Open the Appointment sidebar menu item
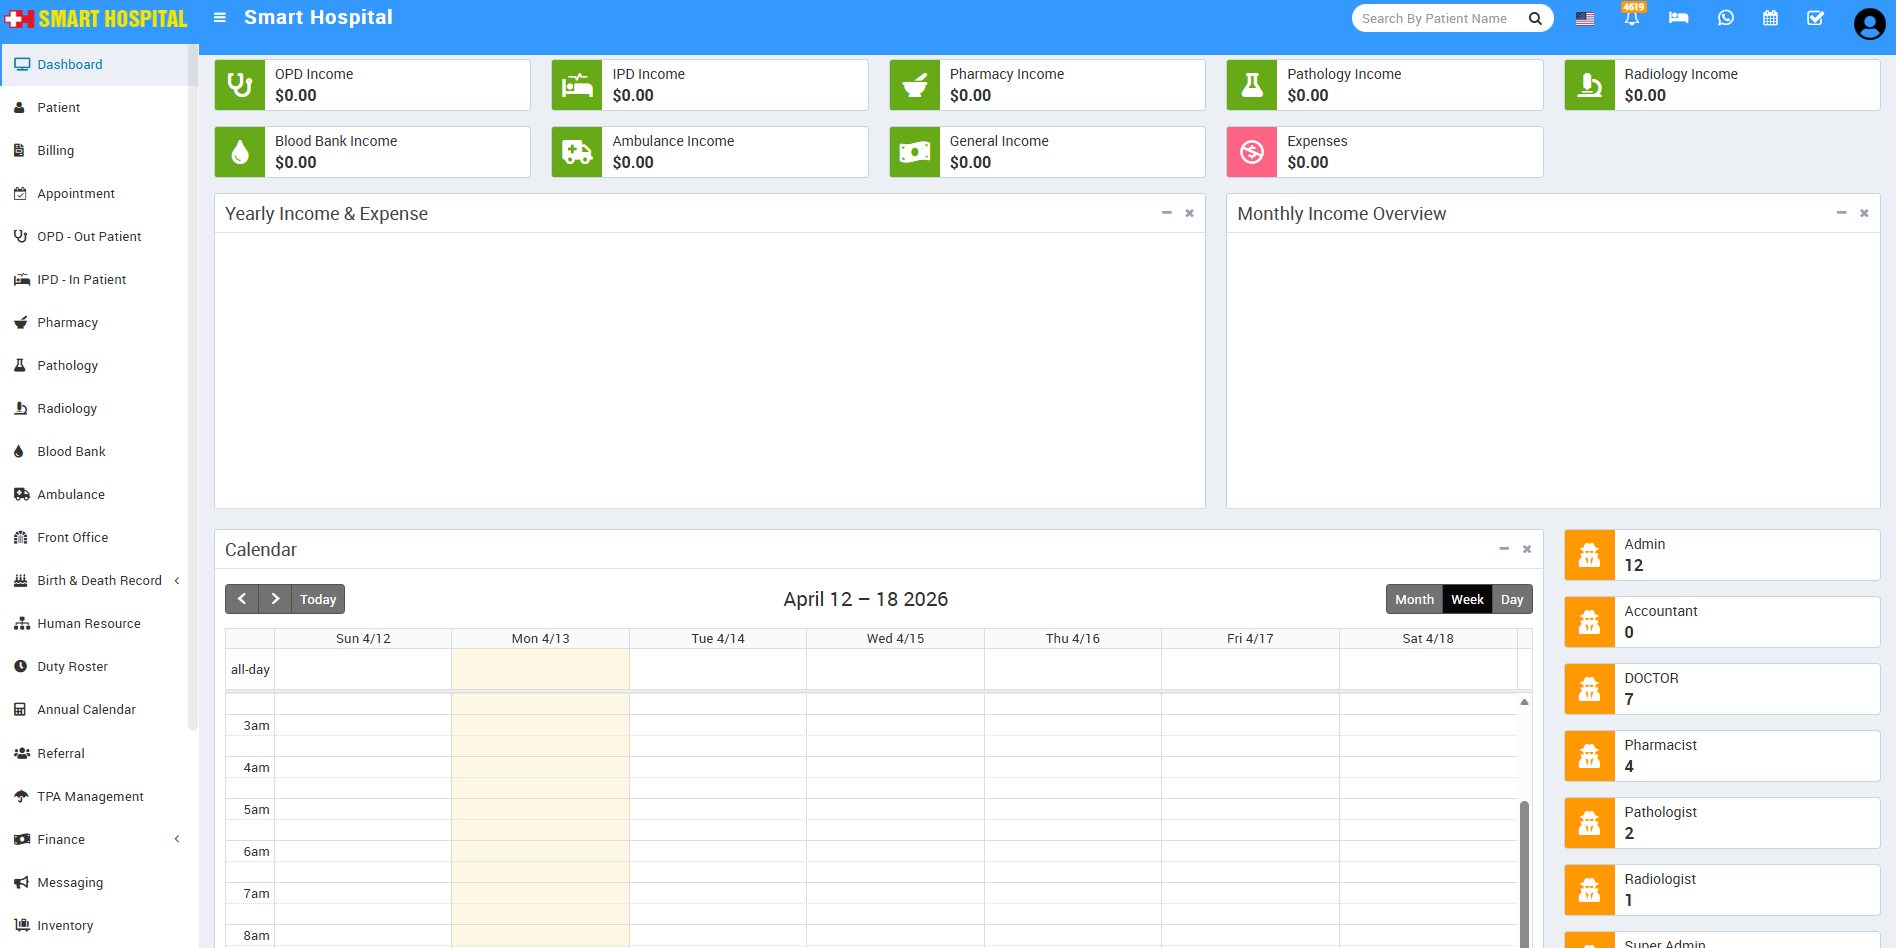 tap(94, 194)
